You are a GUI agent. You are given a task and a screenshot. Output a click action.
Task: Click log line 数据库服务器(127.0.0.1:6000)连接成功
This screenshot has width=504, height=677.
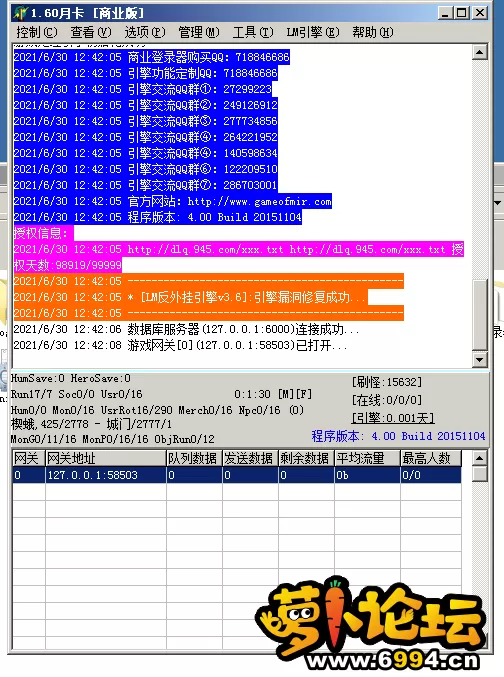(x=187, y=329)
